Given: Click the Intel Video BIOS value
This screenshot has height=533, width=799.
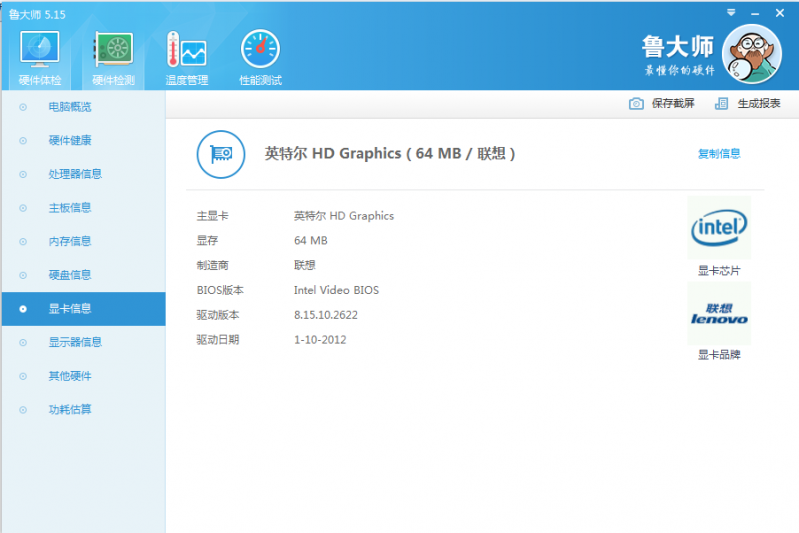Looking at the screenshot, I should pos(336,290).
